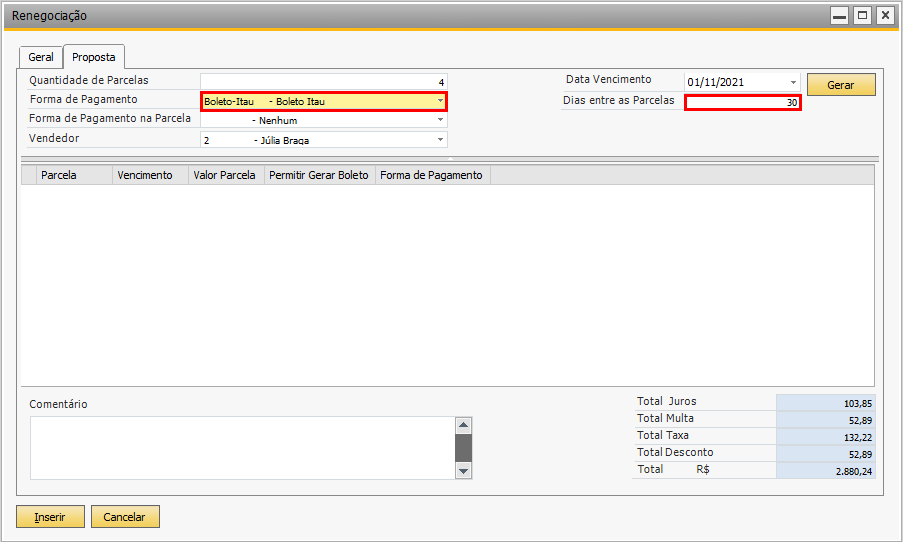The width and height of the screenshot is (903, 542).
Task: Minimize the Renegociação window
Action: [840, 16]
